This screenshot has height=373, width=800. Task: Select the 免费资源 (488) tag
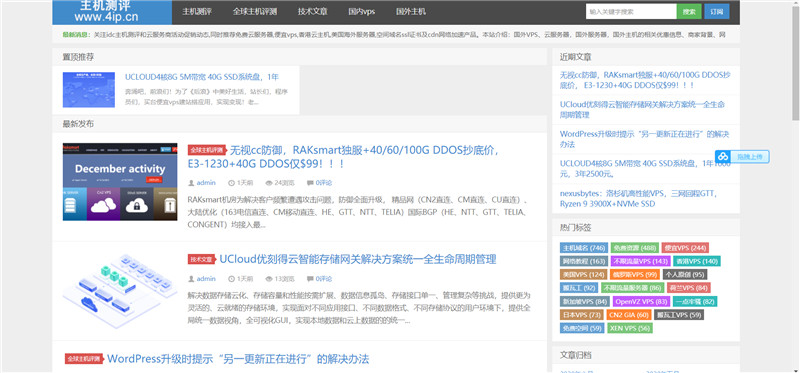(x=634, y=248)
